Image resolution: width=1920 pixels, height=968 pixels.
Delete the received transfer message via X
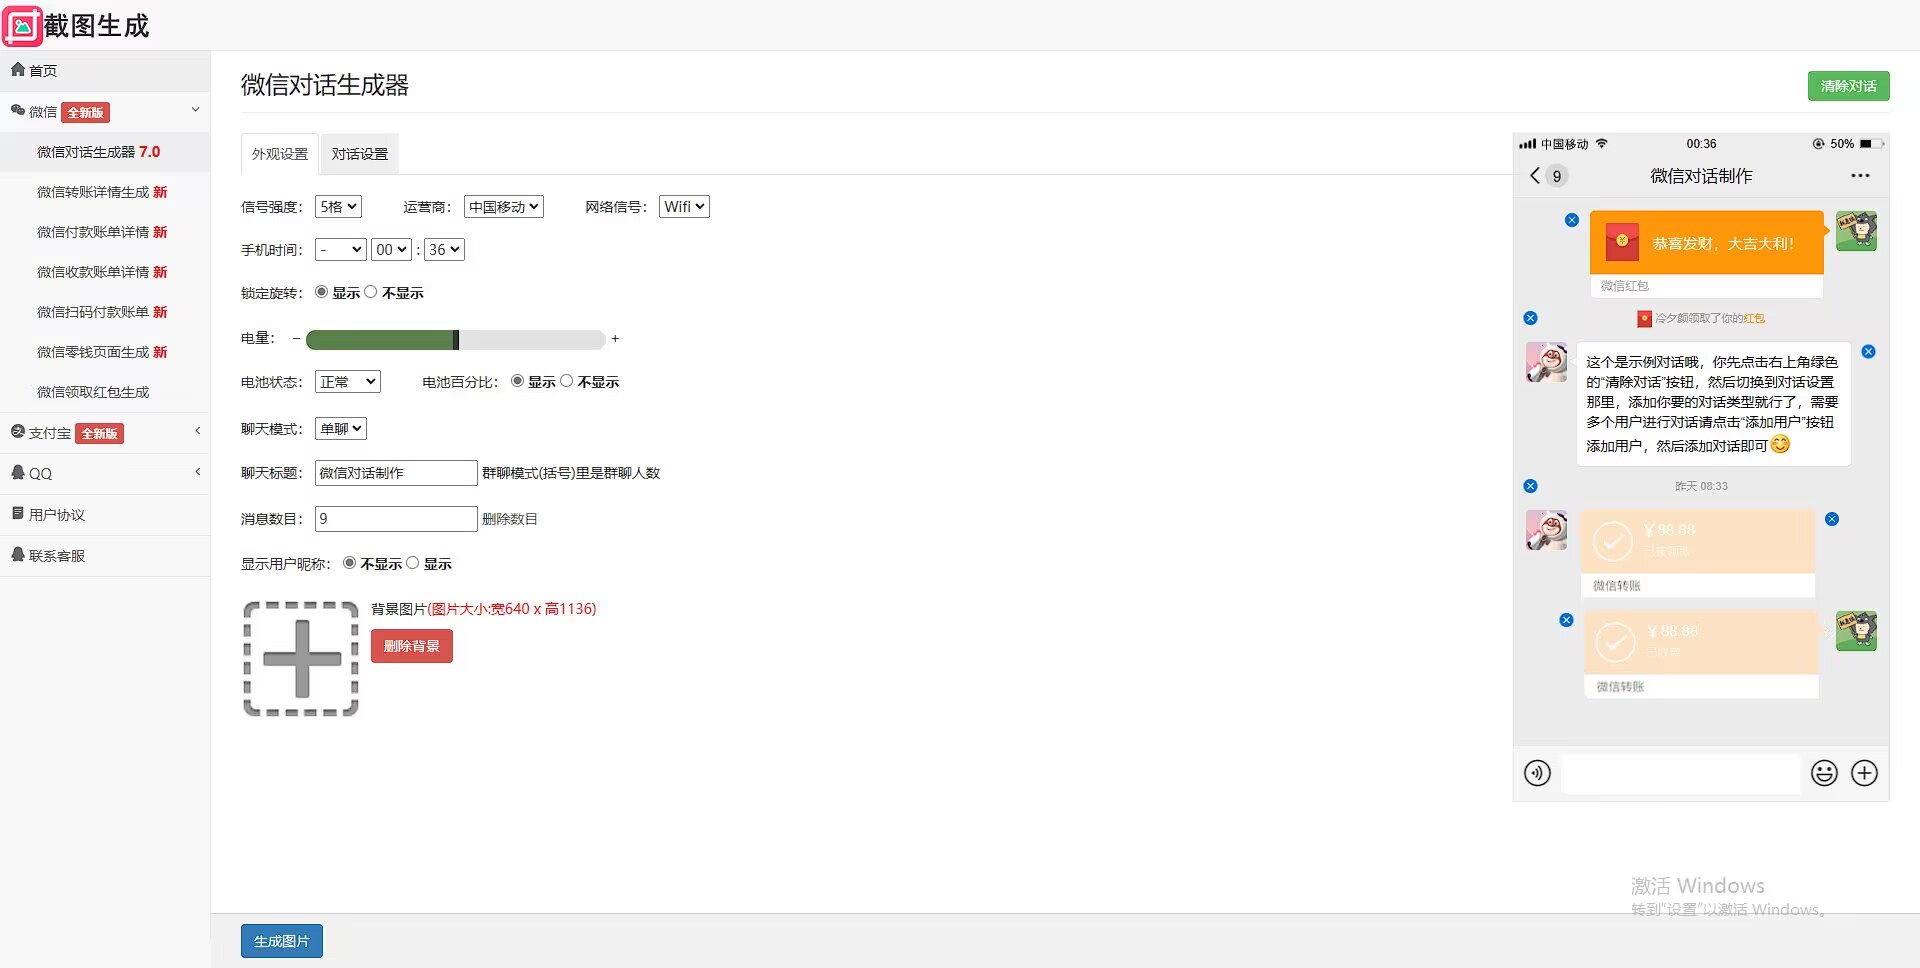coord(1832,519)
